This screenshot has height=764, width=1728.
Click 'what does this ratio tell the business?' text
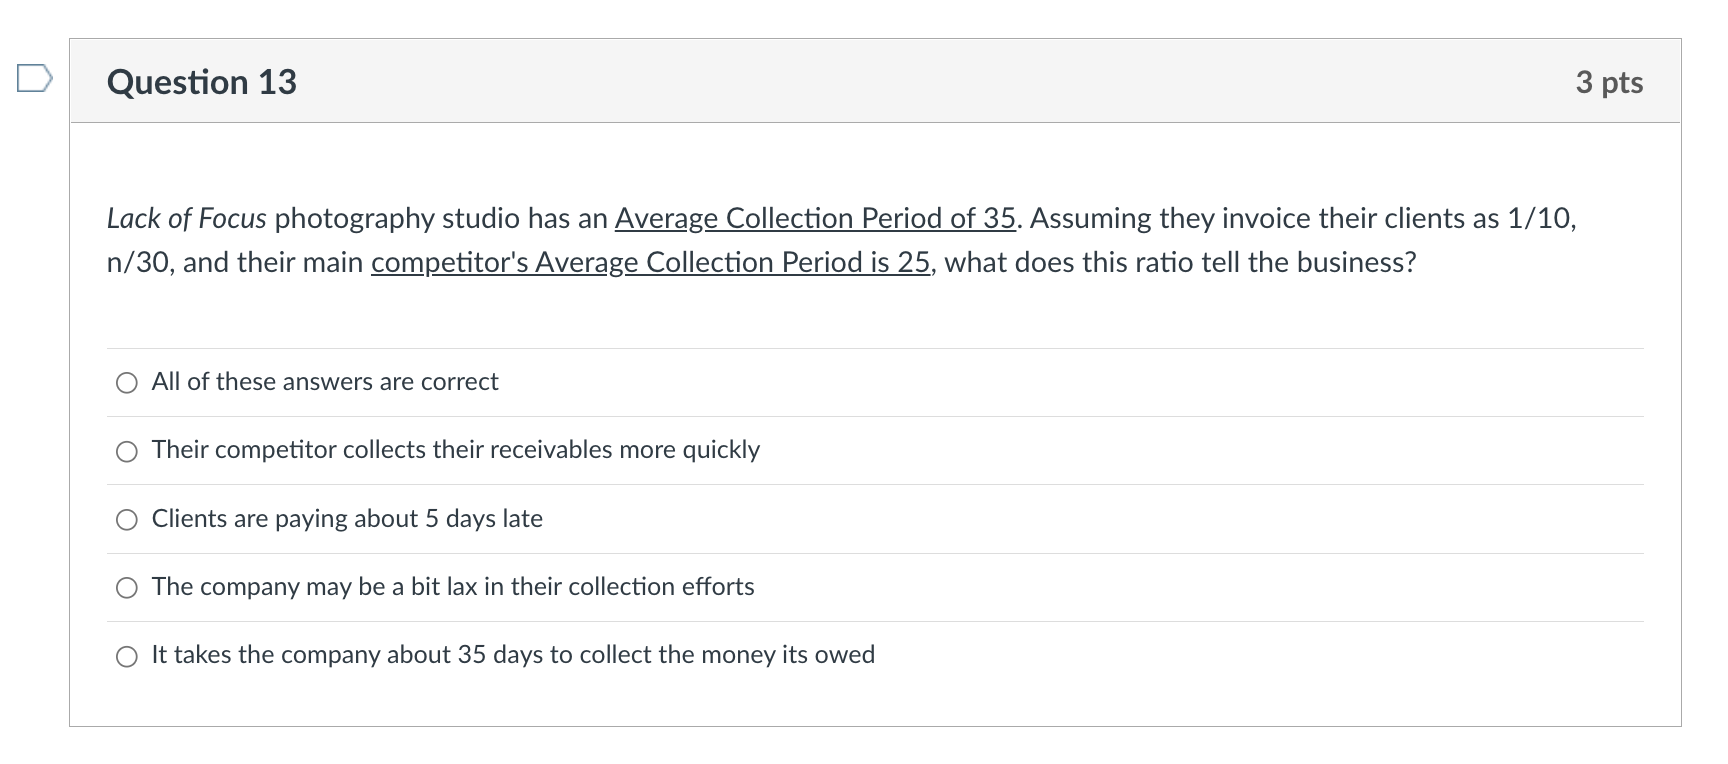(x=1180, y=262)
